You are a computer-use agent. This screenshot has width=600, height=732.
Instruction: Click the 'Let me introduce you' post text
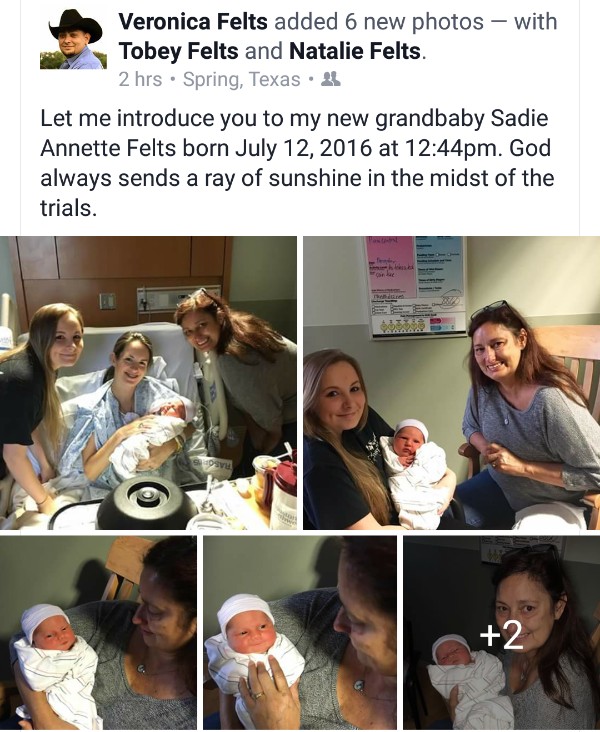[297, 163]
